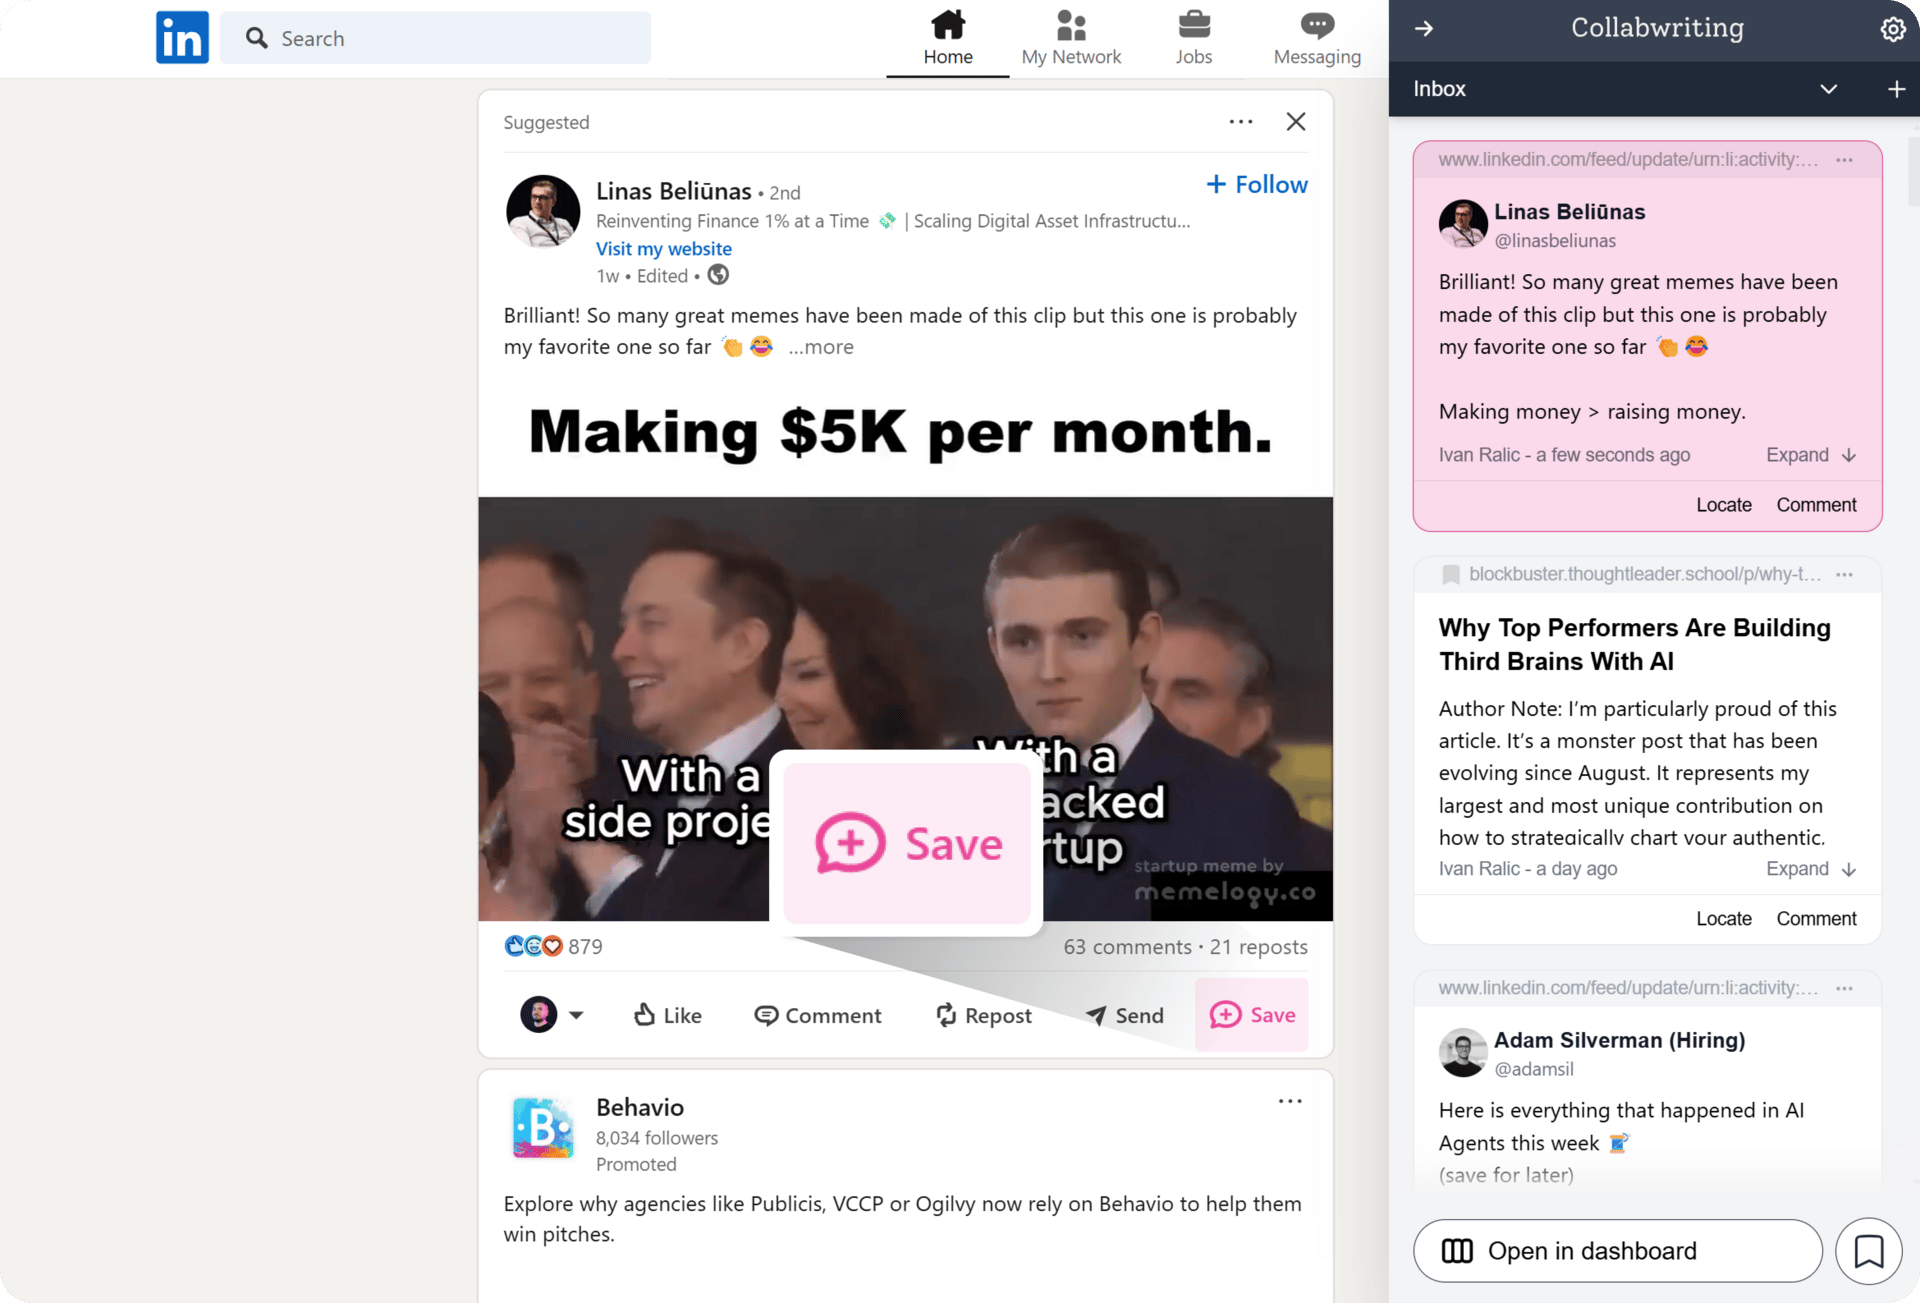Dismiss the suggested post with X
This screenshot has height=1303, width=1920.
coord(1296,122)
